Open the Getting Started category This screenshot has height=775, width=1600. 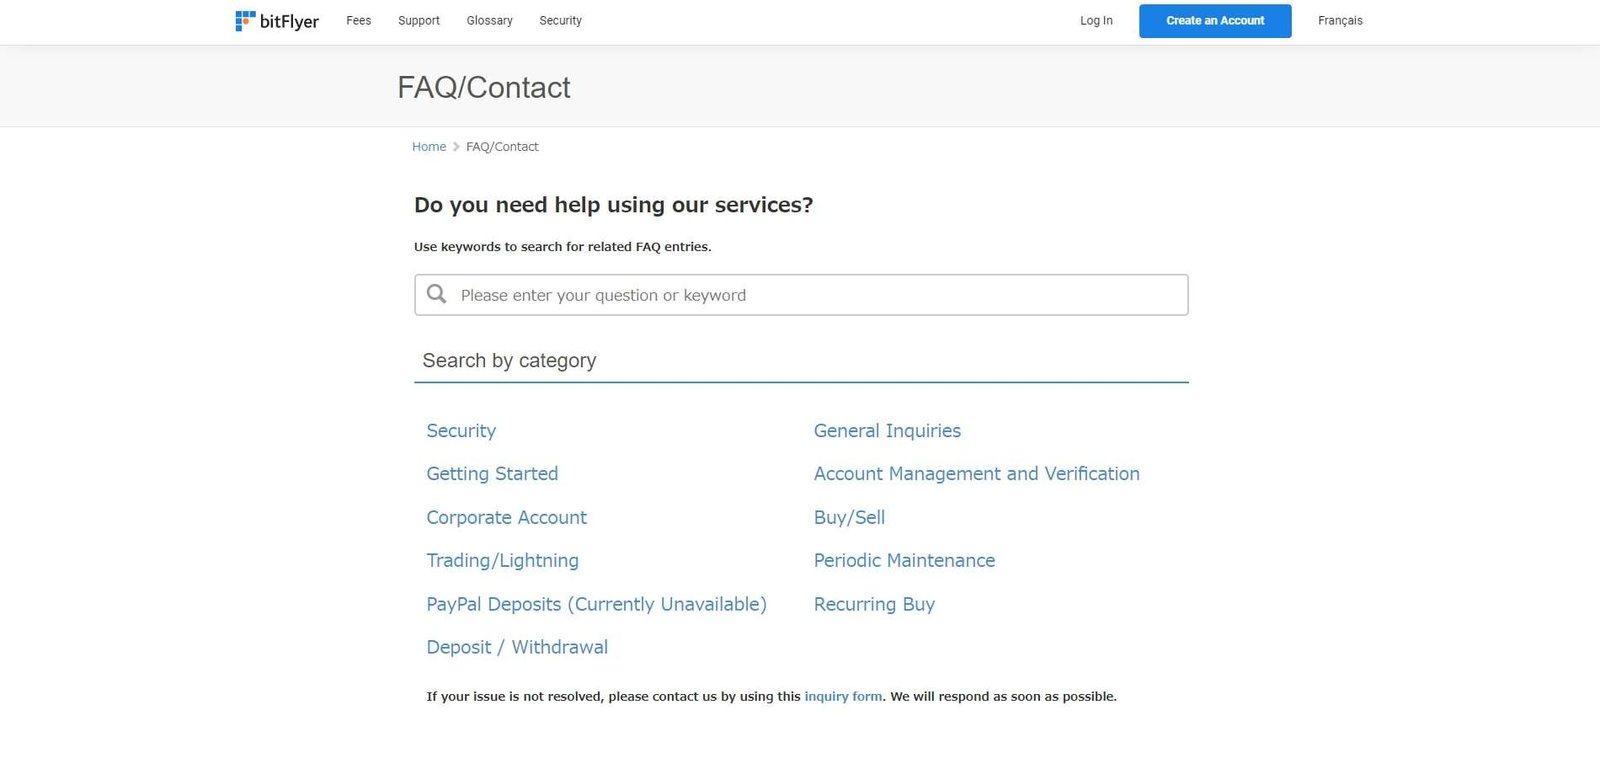coord(492,474)
